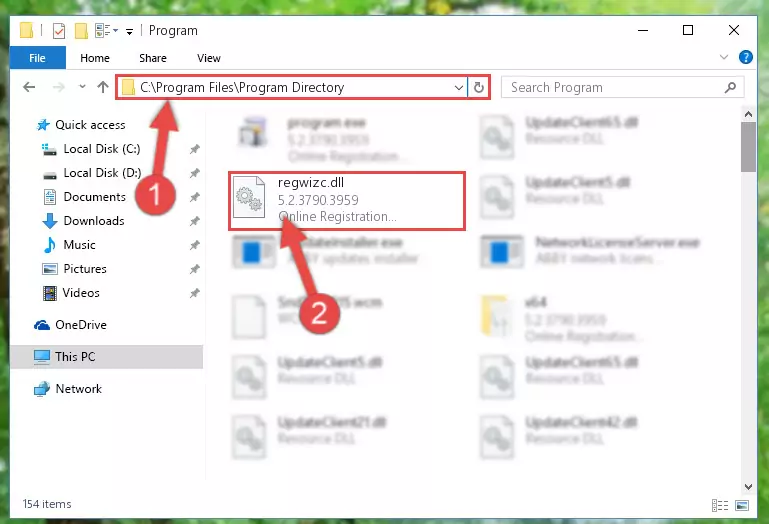Select the program.exe file
769x524 pixels.
325,139
